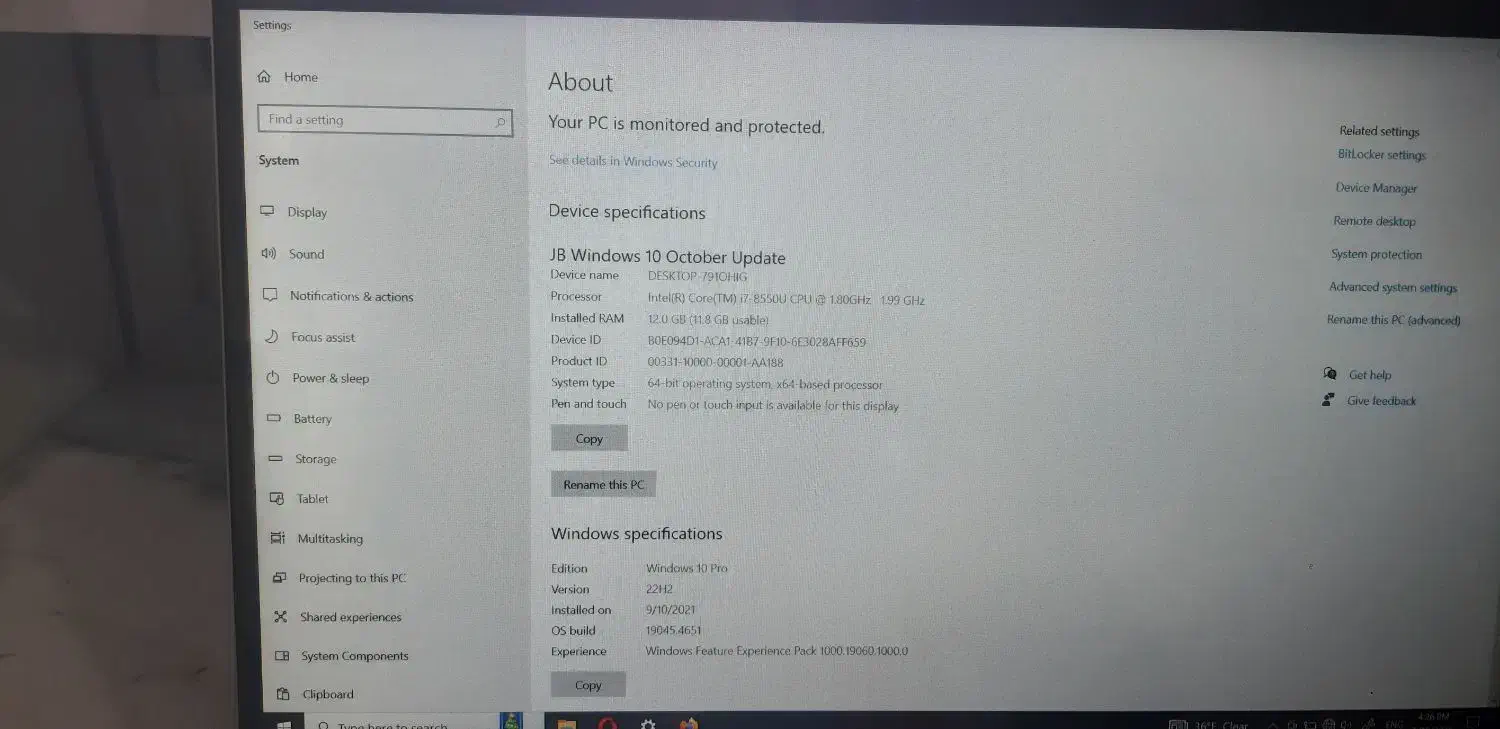
Task: Click OS build 19045.4651
Action: (674, 631)
